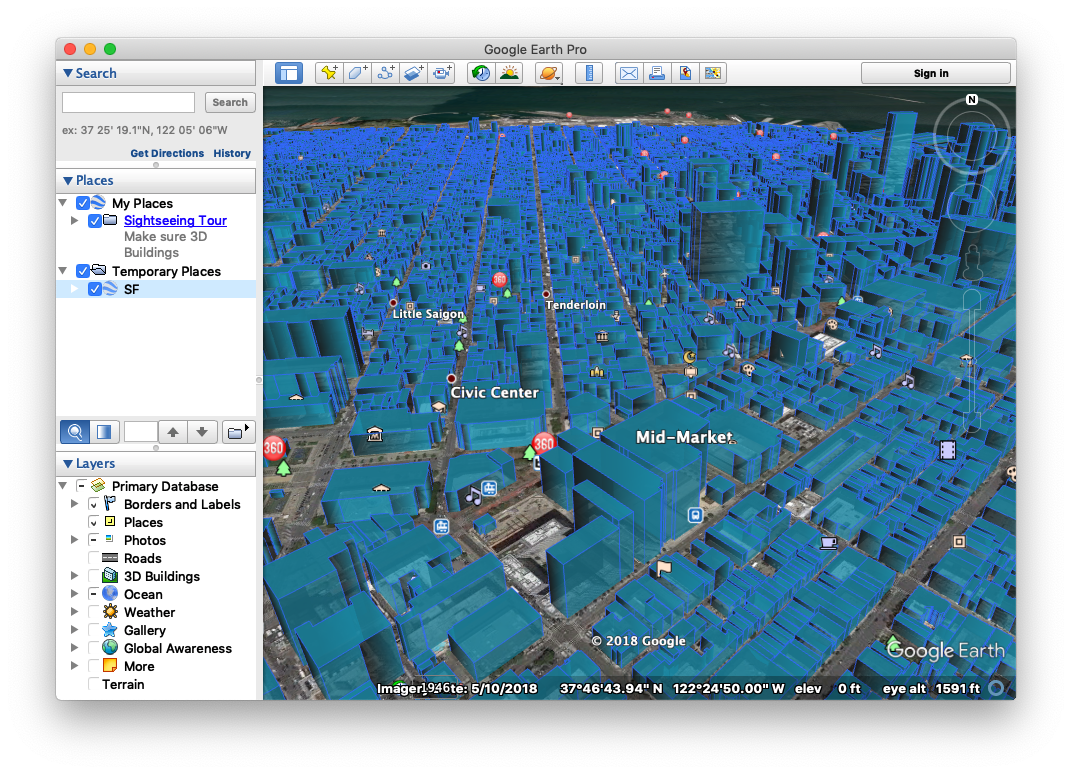Click the Add Placemark pin icon
The width and height of the screenshot is (1072, 774).
tap(330, 72)
